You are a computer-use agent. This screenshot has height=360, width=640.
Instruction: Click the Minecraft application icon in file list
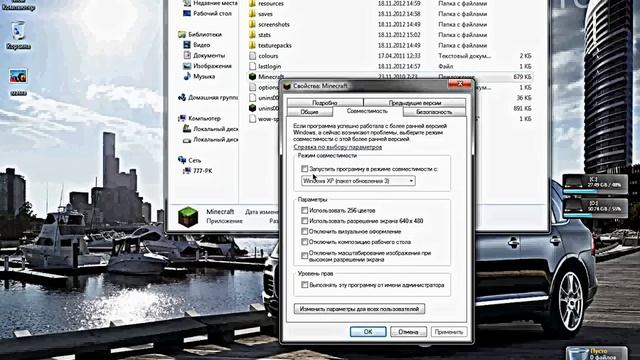252,77
